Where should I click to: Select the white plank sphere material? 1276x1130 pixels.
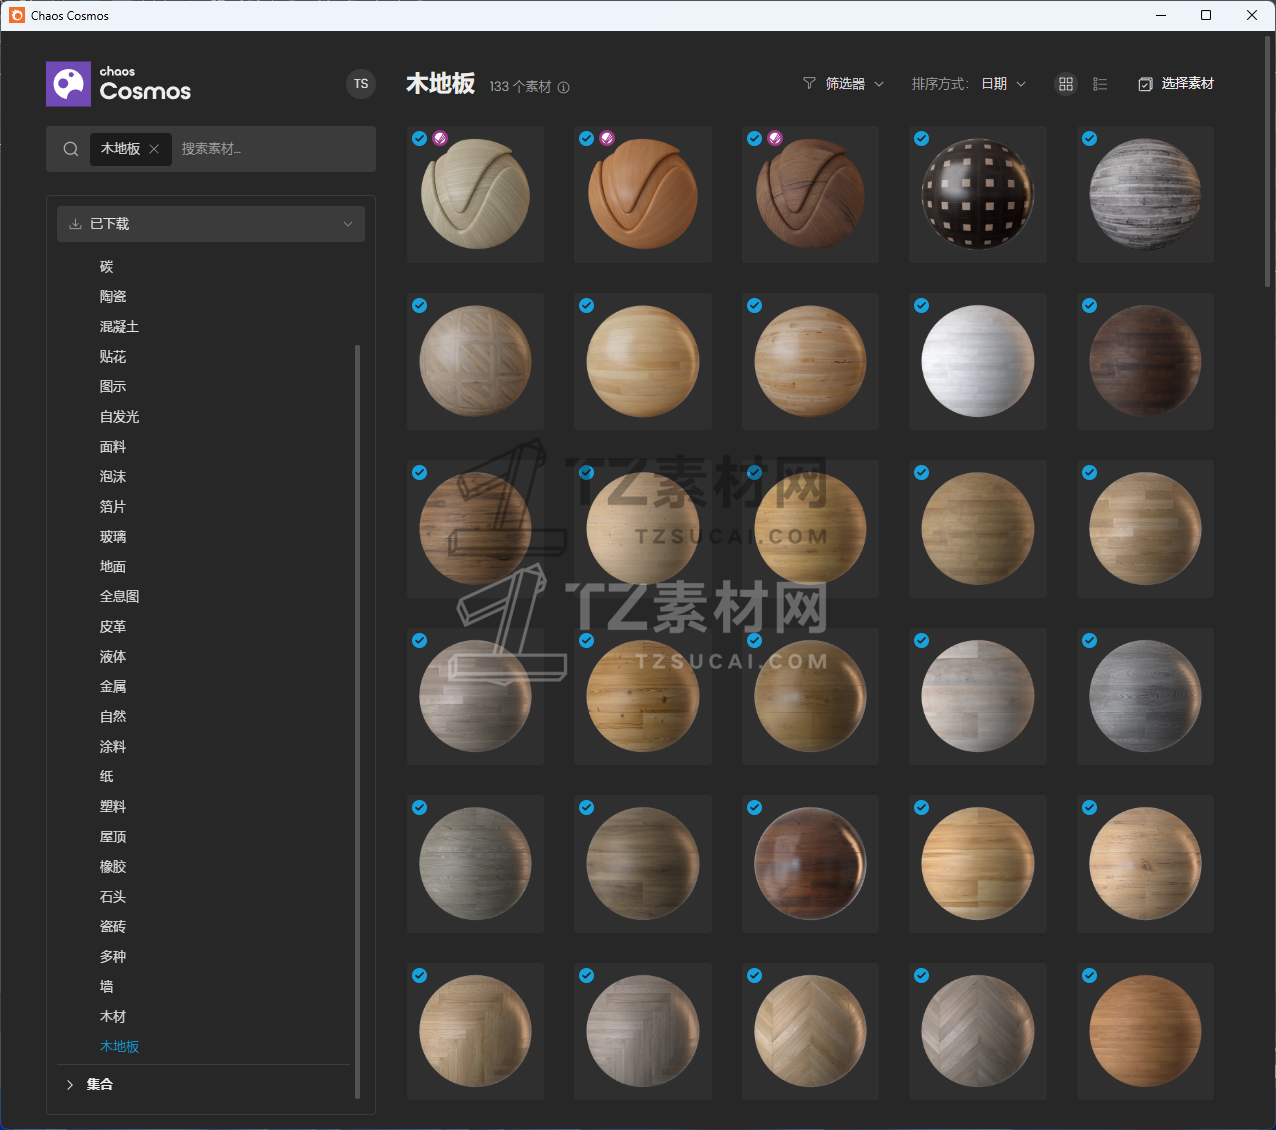click(x=978, y=361)
